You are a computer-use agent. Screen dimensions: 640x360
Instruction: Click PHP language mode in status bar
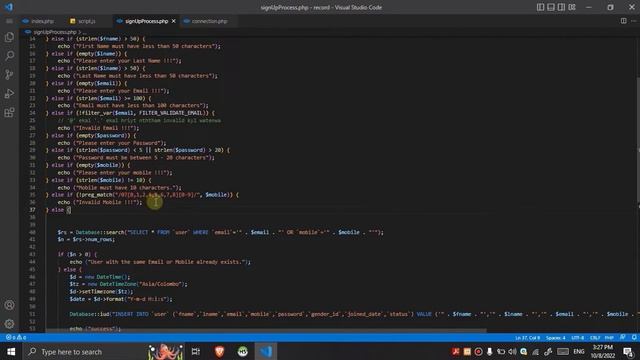[x=609, y=338]
